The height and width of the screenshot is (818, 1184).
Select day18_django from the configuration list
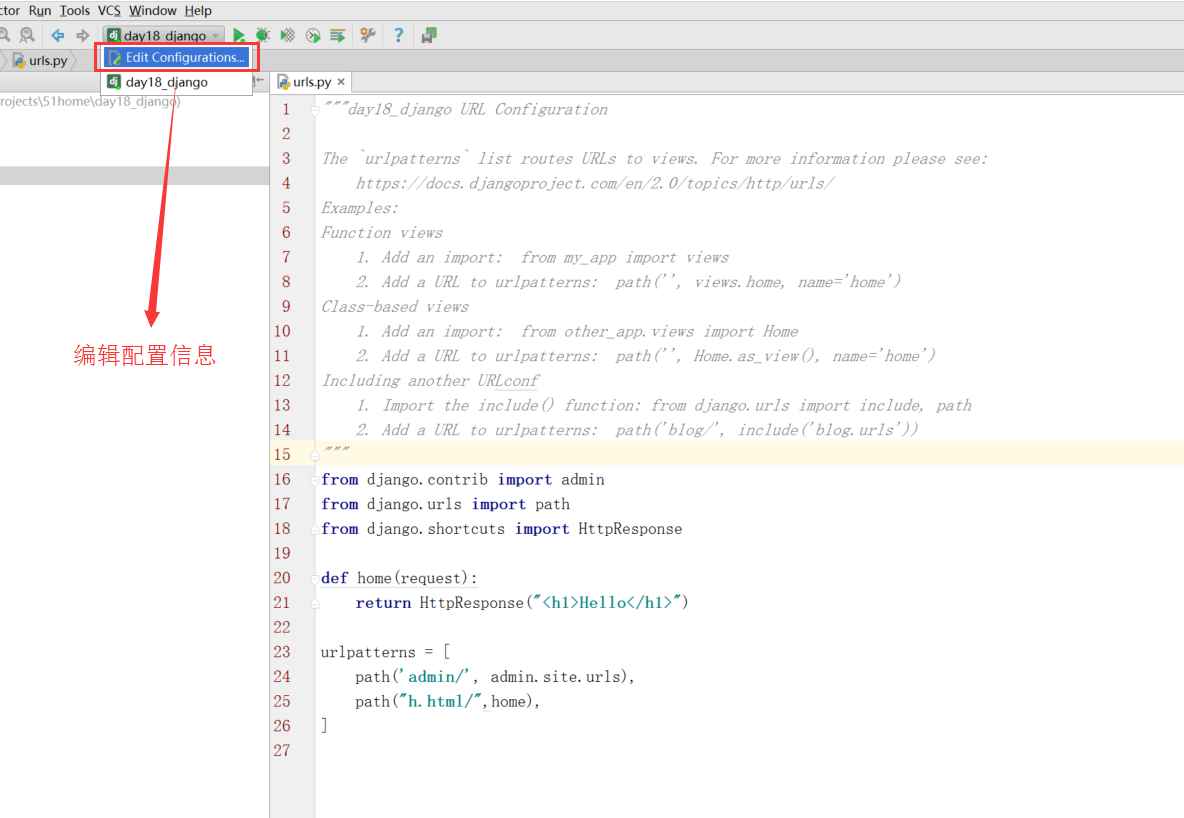[177, 82]
